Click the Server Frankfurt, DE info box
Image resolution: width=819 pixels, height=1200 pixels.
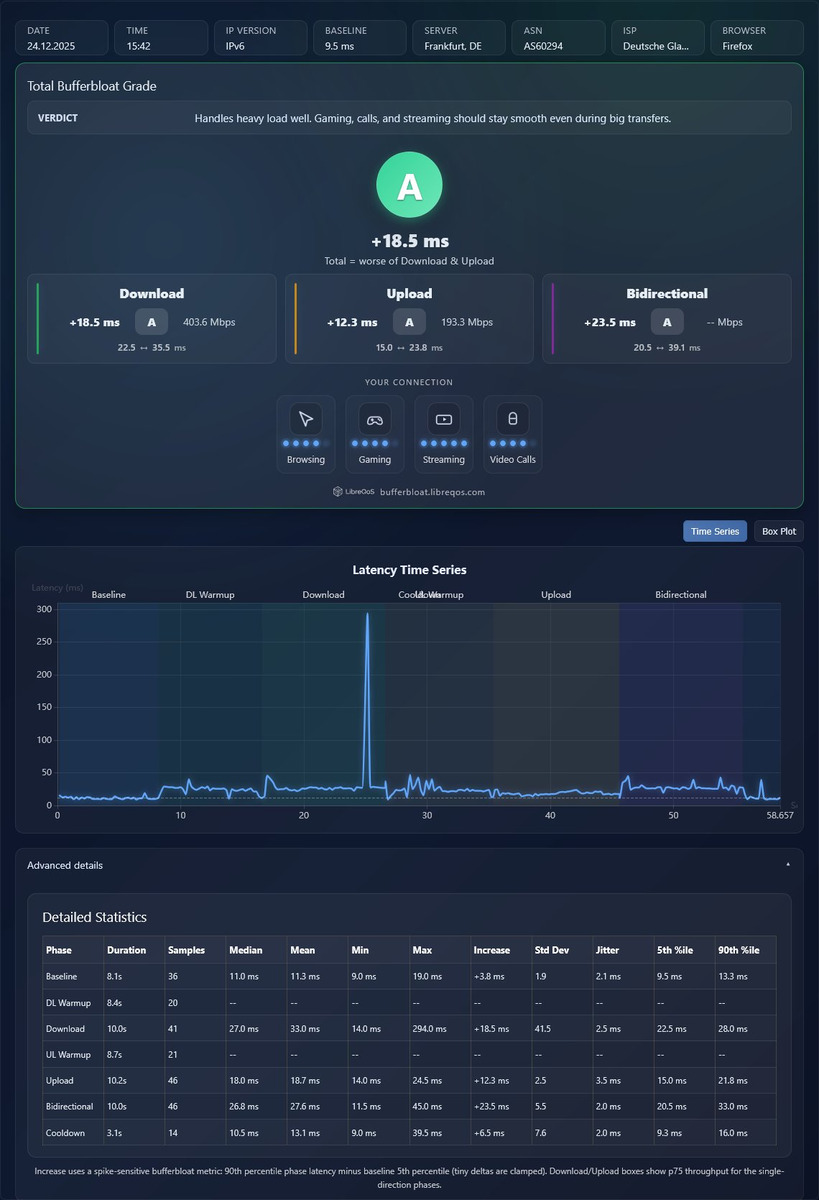tap(459, 38)
